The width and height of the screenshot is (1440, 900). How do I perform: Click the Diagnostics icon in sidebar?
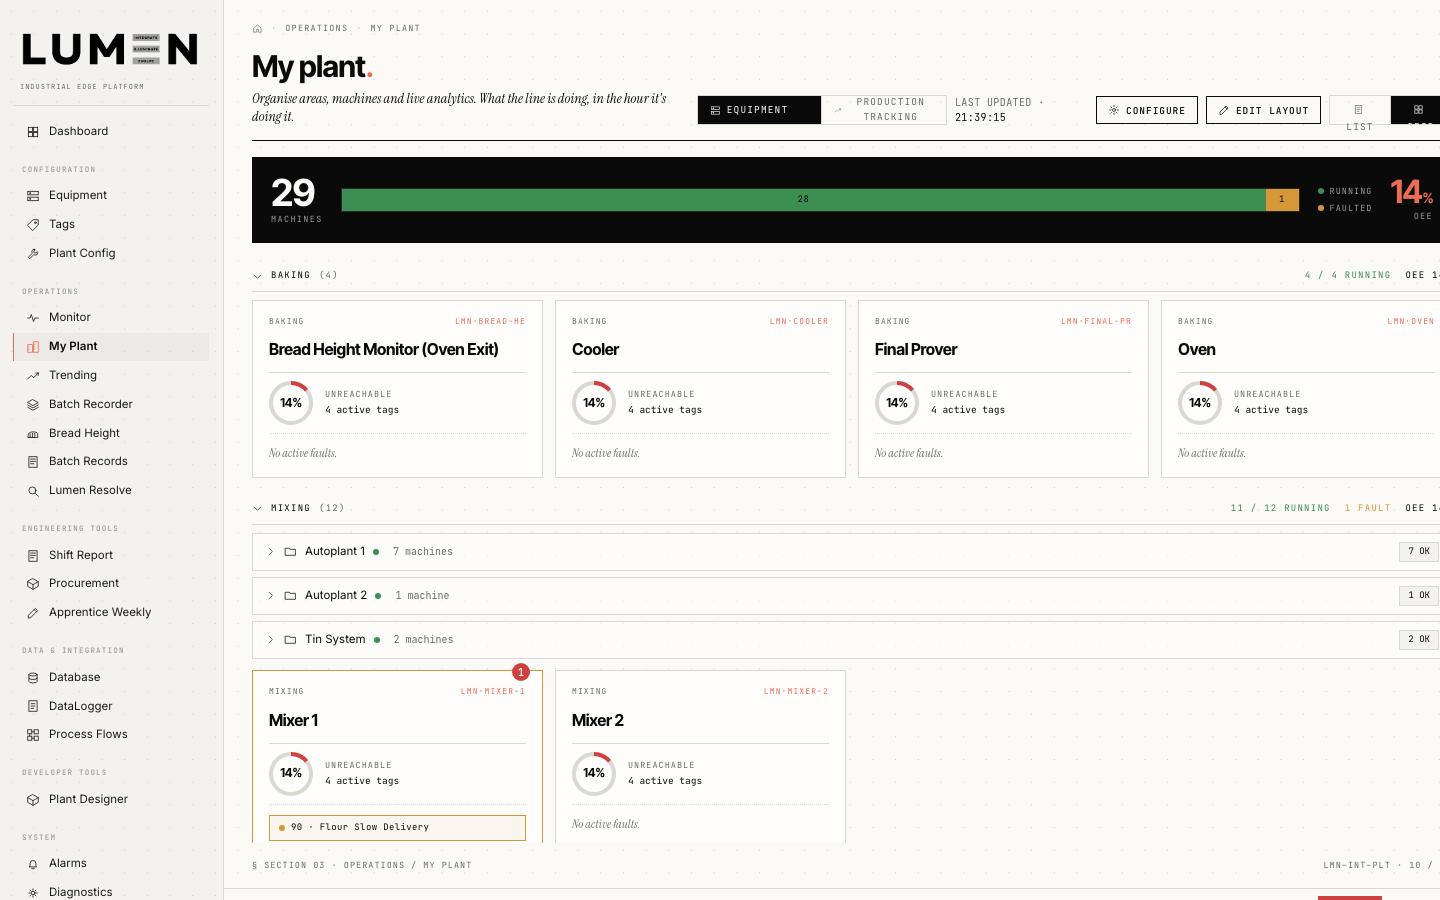click(33, 893)
